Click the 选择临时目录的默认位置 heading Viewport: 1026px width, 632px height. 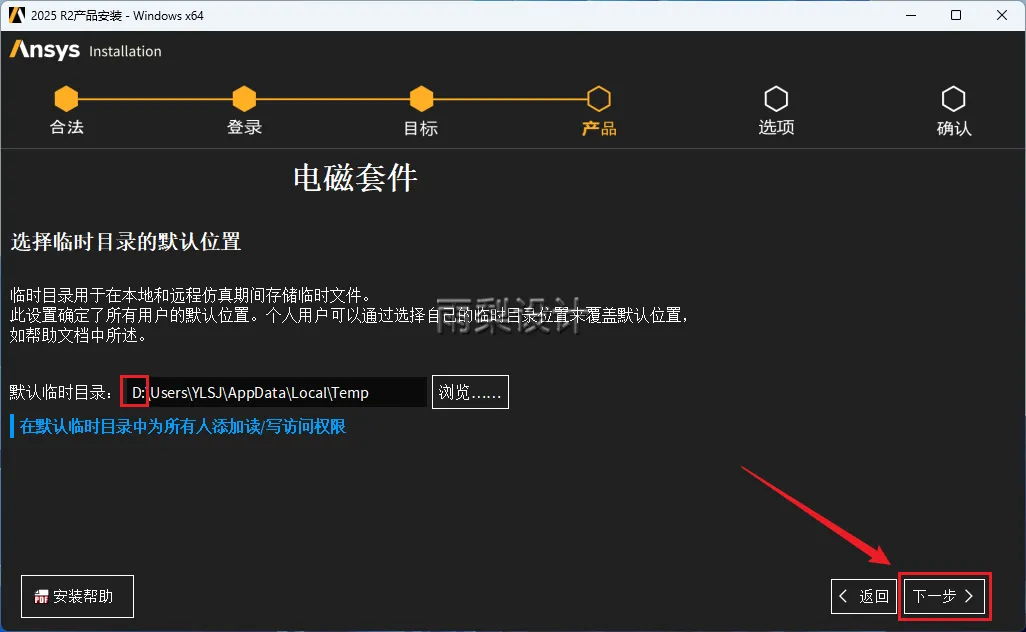click(126, 241)
